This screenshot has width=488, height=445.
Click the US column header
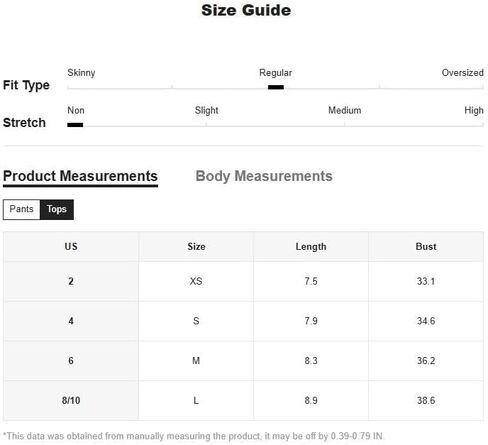coord(71,247)
